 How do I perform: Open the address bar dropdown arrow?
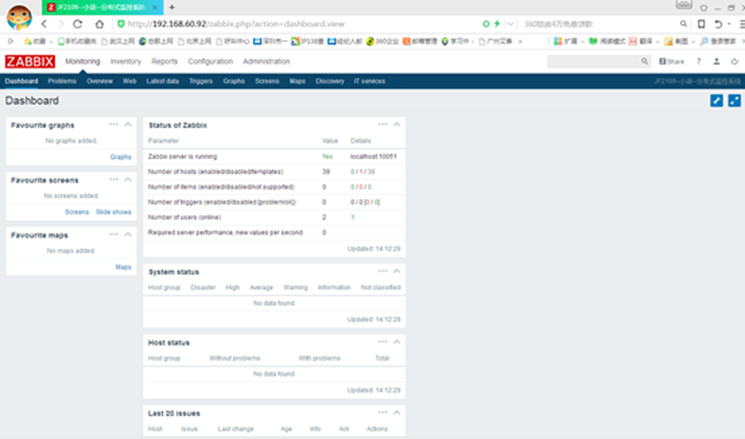pos(510,24)
